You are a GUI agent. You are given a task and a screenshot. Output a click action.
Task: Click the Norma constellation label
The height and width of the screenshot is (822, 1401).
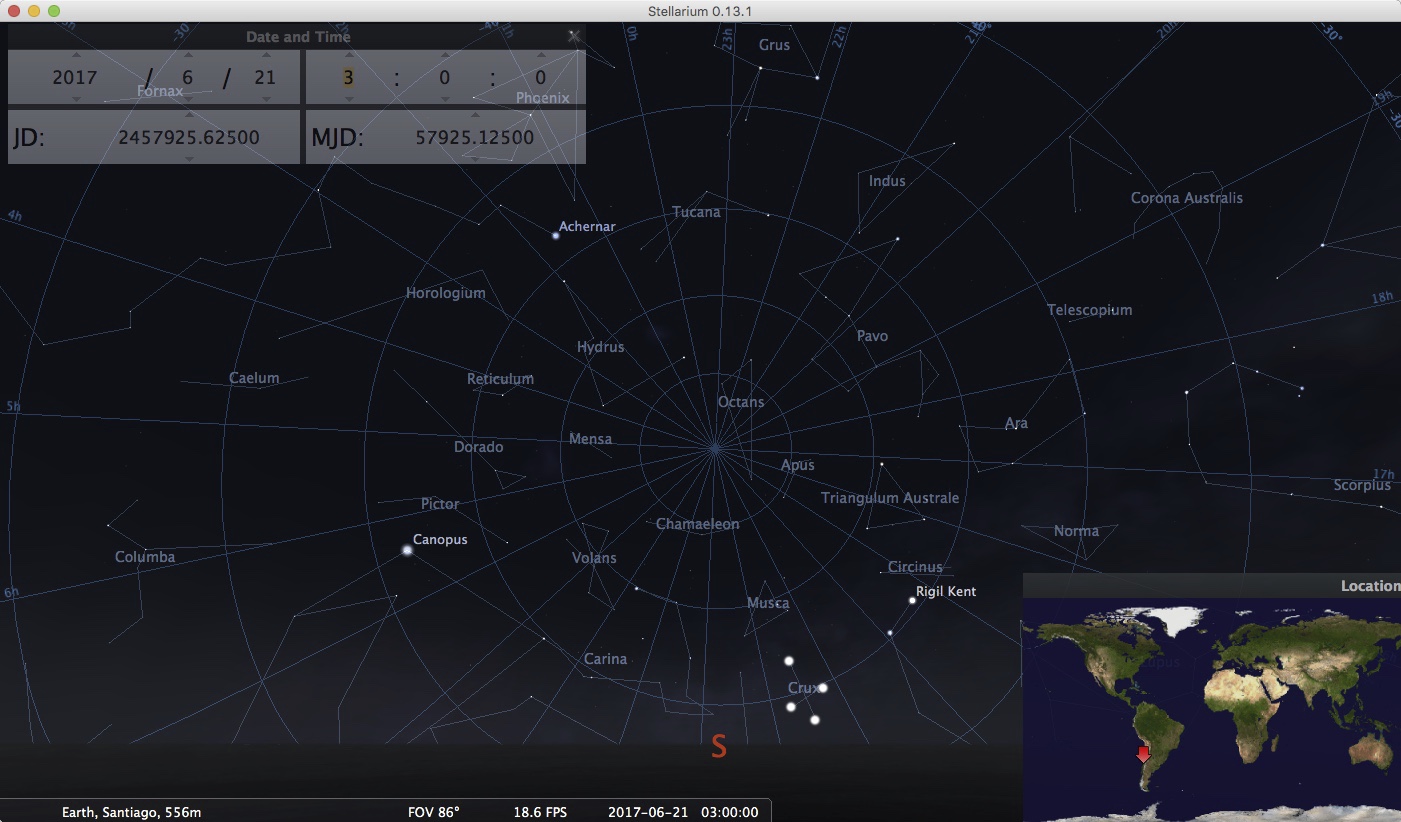point(1076,531)
